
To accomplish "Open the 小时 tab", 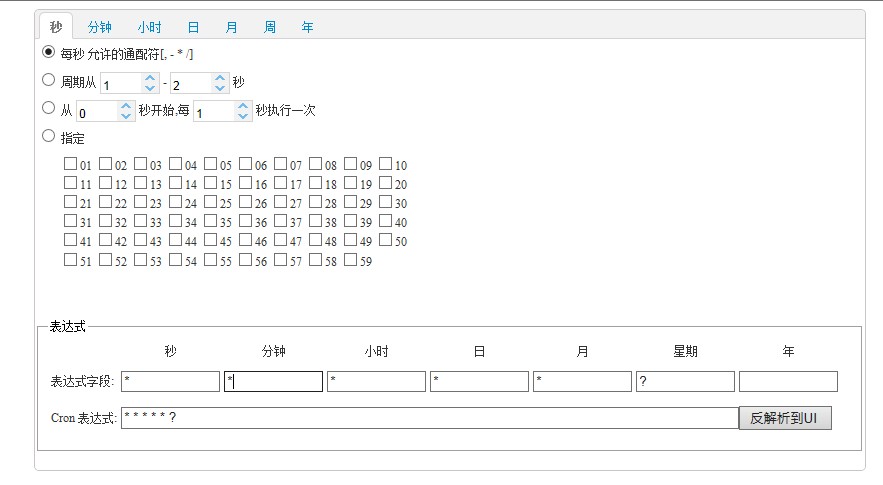I will (x=149, y=27).
